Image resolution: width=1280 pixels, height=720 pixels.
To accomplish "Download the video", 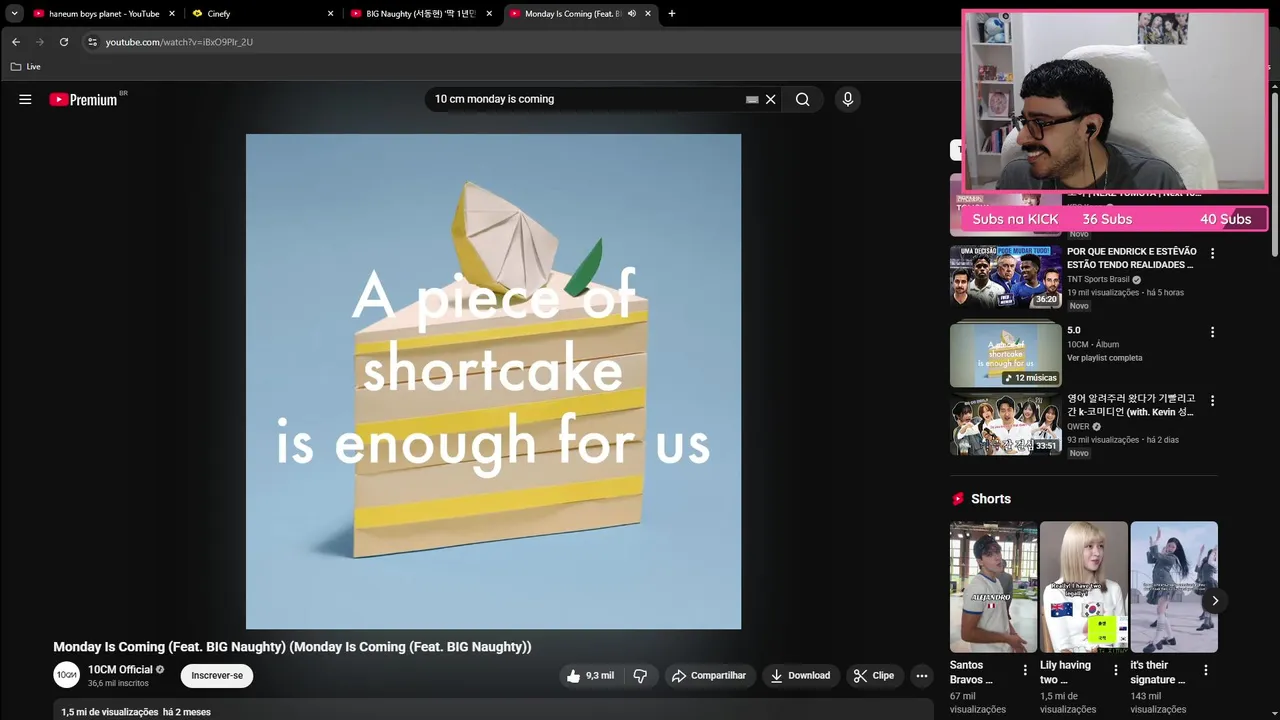I will [800, 676].
